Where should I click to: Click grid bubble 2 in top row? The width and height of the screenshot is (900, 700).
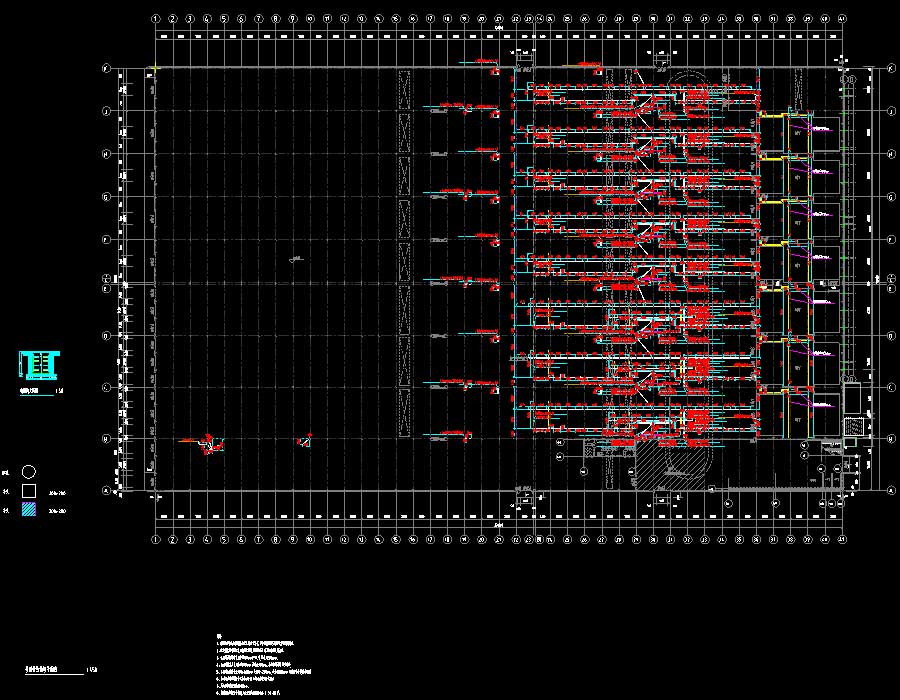[x=173, y=19]
